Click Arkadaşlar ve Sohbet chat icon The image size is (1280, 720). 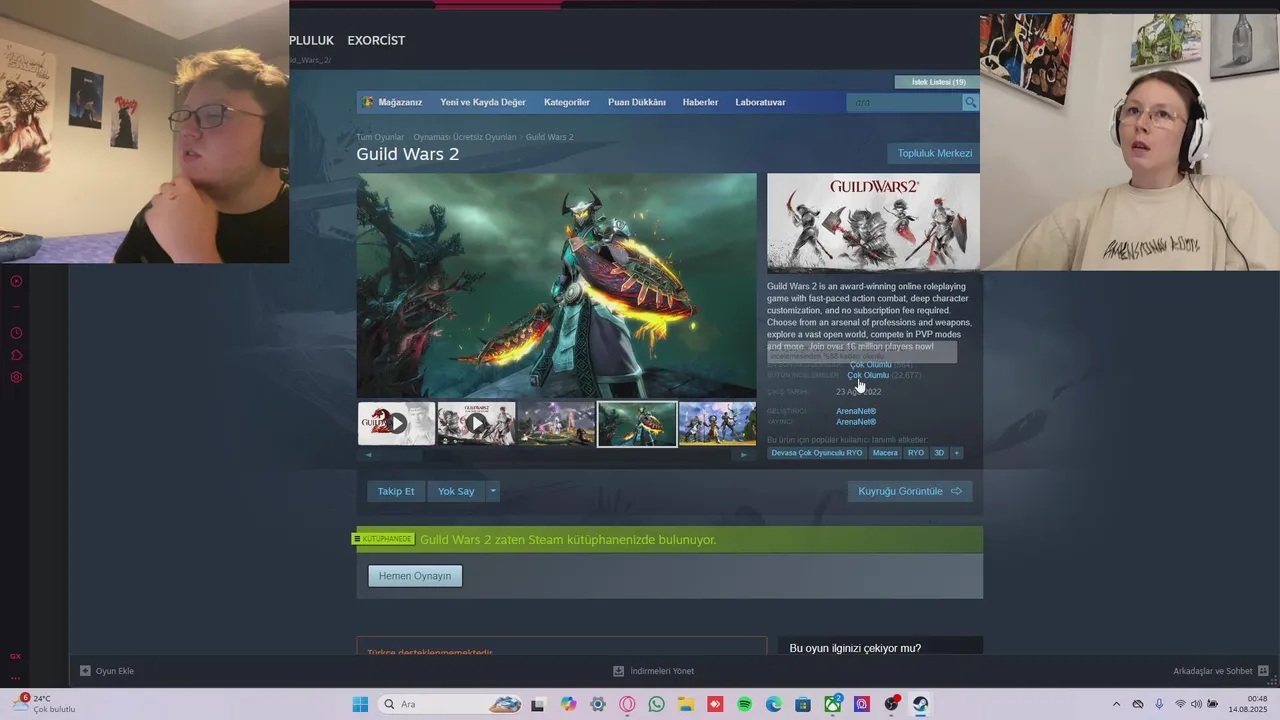pos(1263,671)
